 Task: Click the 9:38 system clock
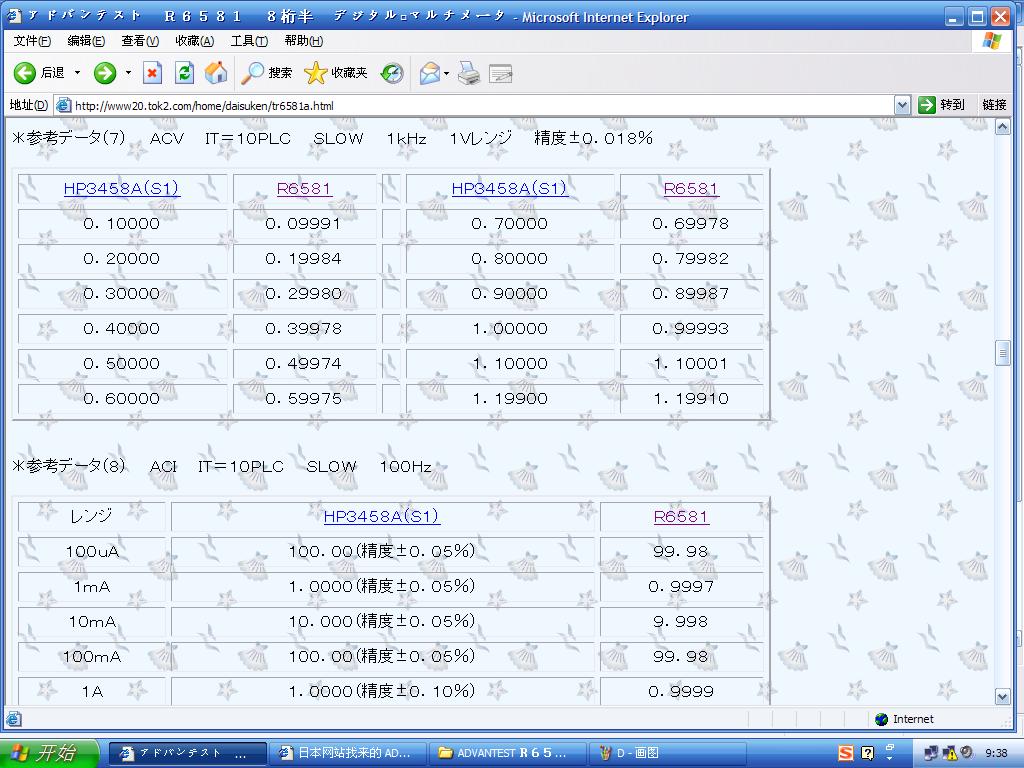[996, 754]
